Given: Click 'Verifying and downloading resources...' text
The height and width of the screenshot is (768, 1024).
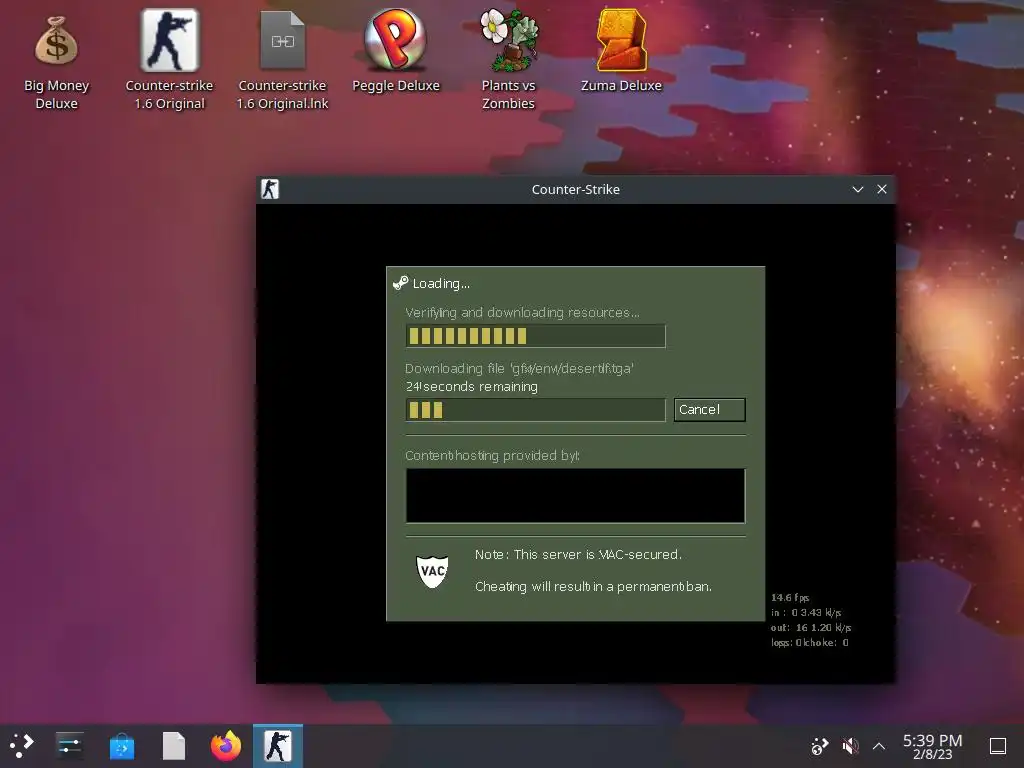Looking at the screenshot, I should 522,313.
